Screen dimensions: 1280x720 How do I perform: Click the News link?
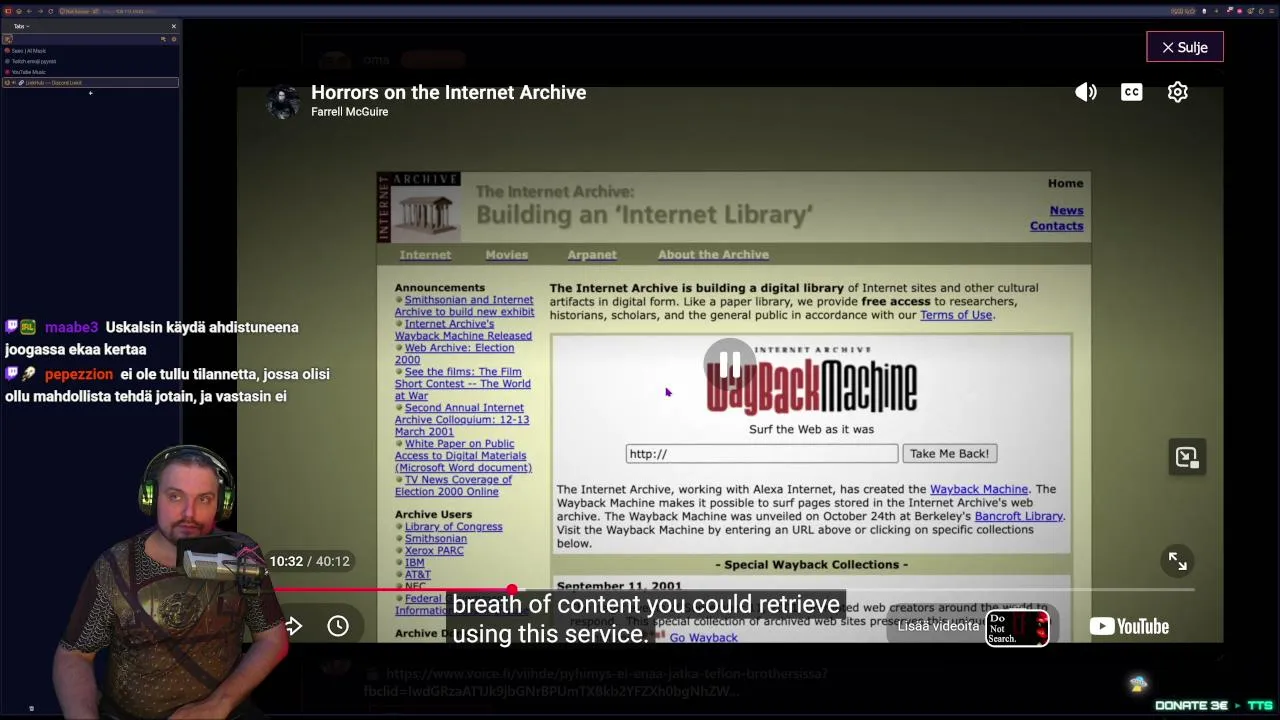[1066, 210]
